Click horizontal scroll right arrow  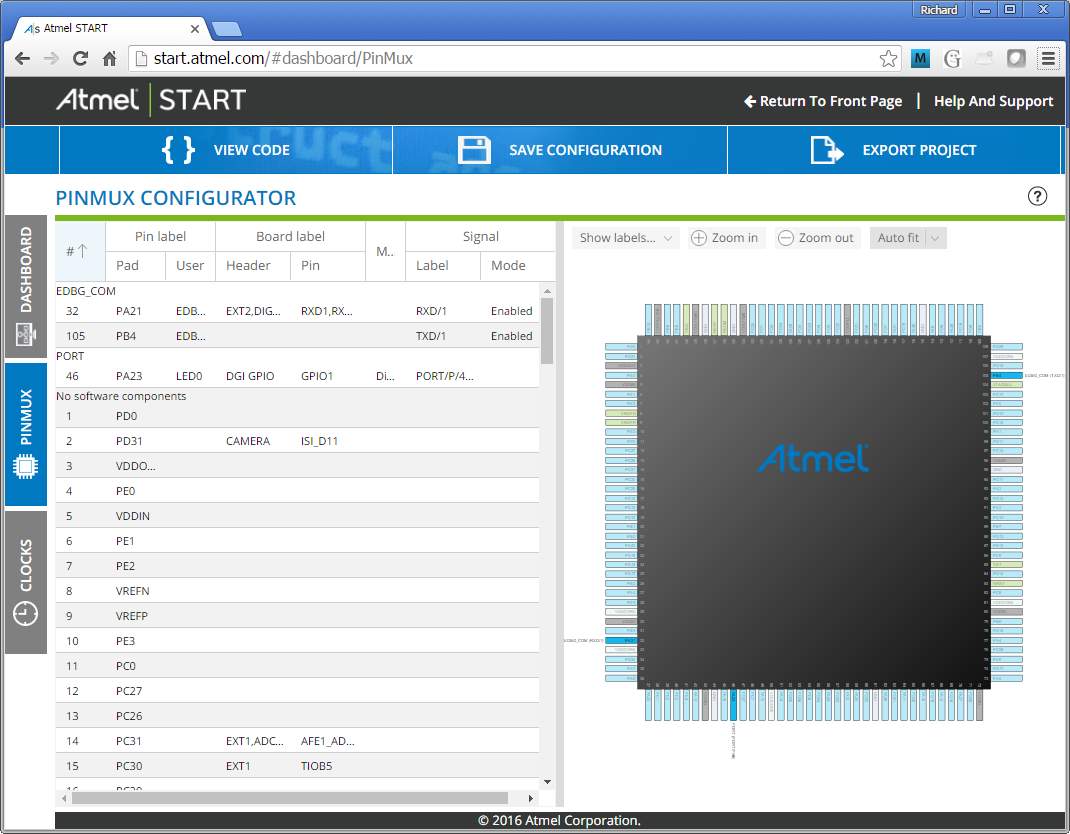click(x=530, y=798)
